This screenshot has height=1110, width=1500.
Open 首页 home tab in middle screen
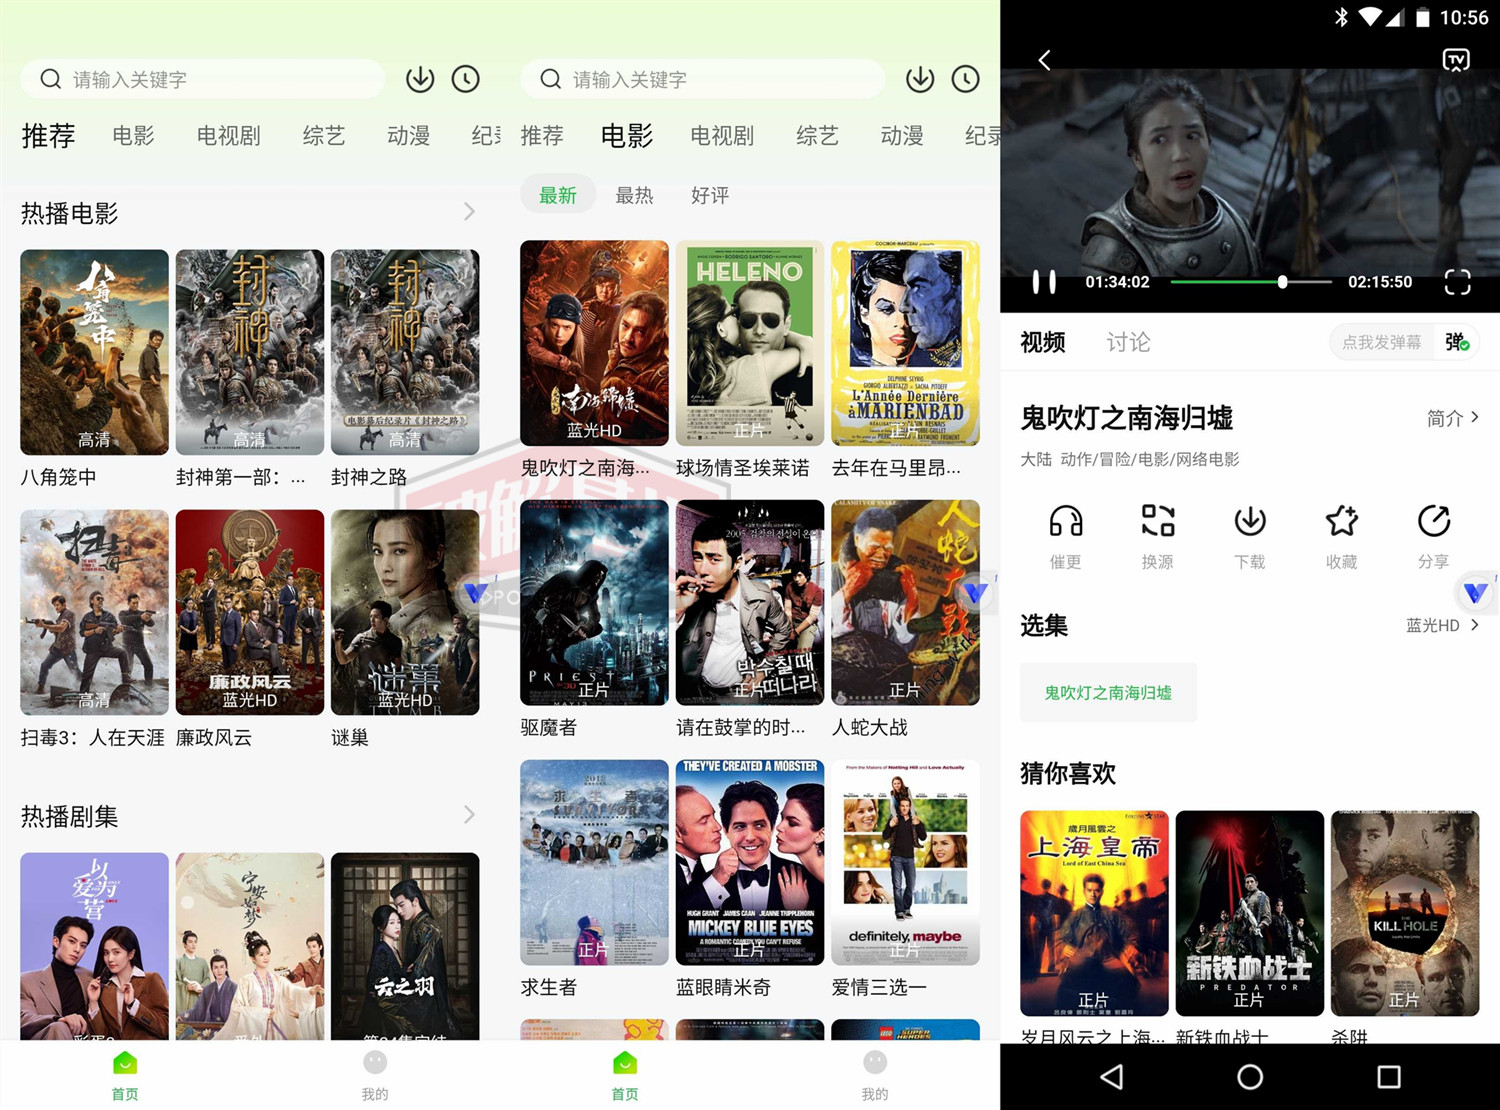tap(625, 1076)
